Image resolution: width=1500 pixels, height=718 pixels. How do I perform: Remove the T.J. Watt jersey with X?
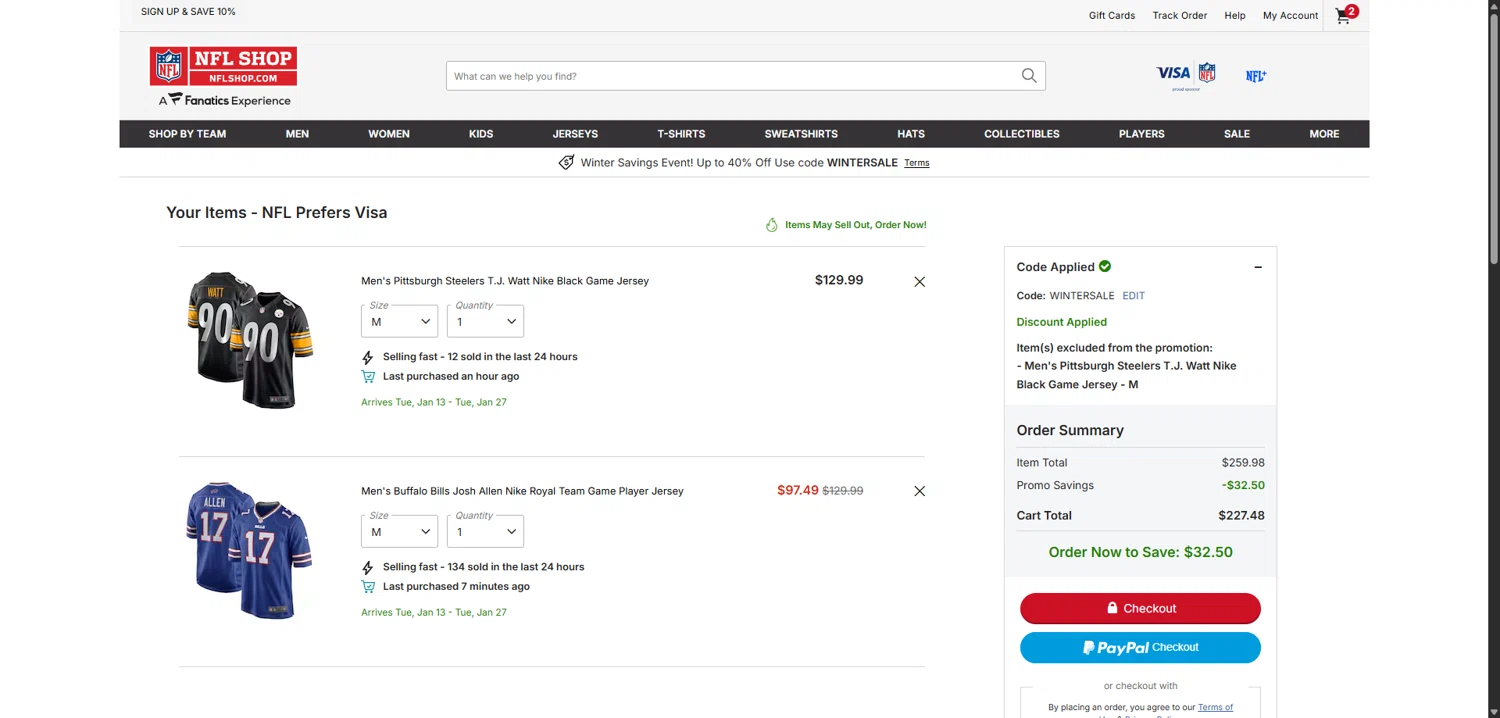tap(919, 282)
